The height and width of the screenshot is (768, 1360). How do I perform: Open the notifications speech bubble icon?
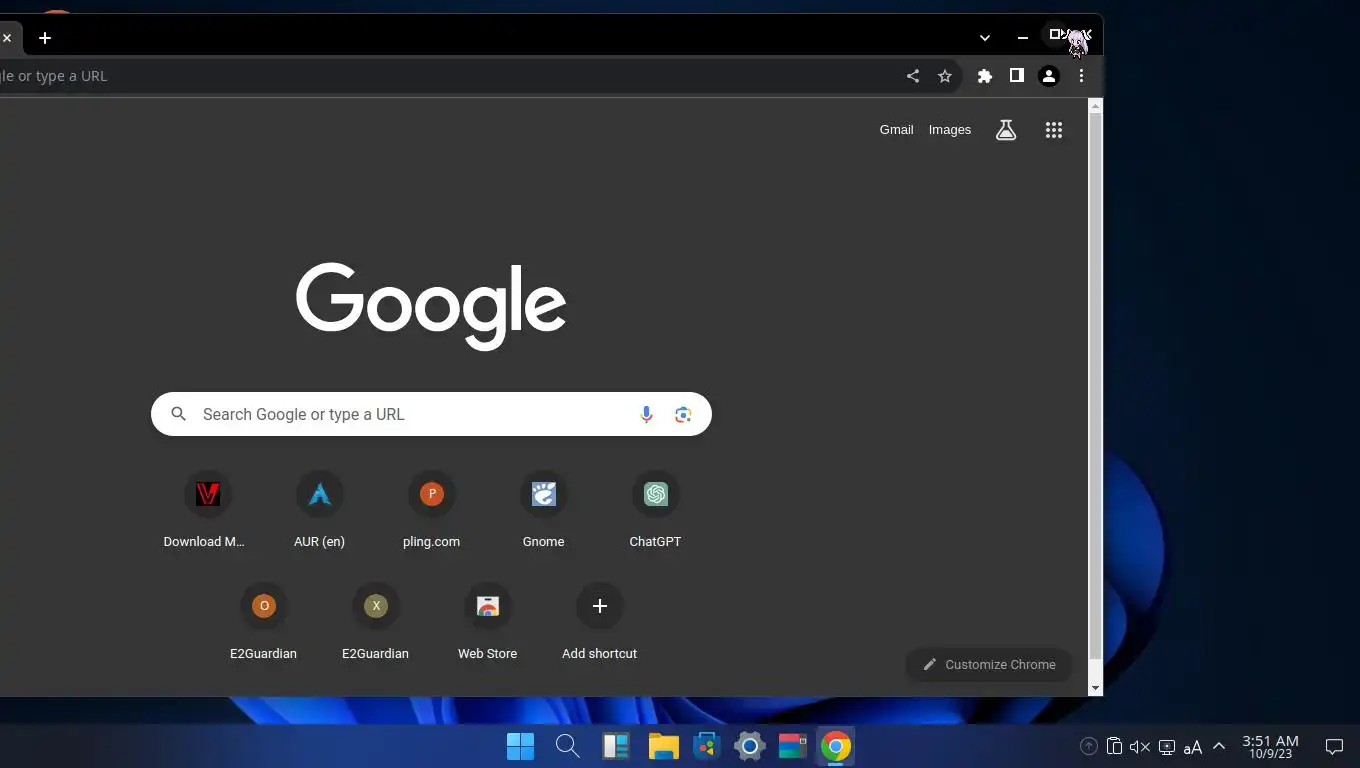tap(1334, 746)
